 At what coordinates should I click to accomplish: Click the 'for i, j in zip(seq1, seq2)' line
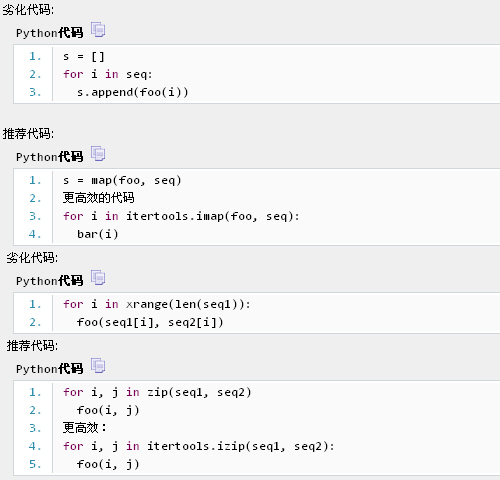[157, 392]
